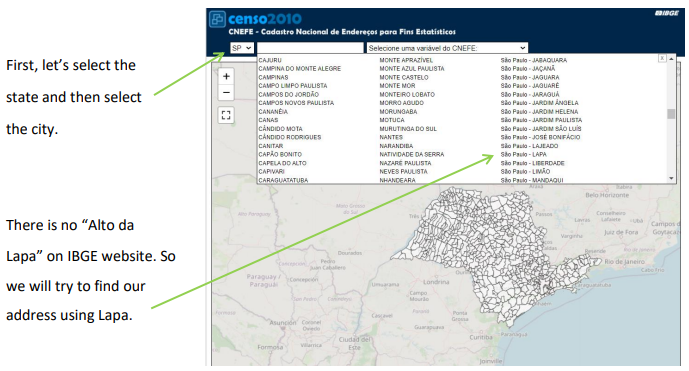Zoom out on the map
Image resolution: width=689 pixels, height=371 pixels.
point(226,93)
